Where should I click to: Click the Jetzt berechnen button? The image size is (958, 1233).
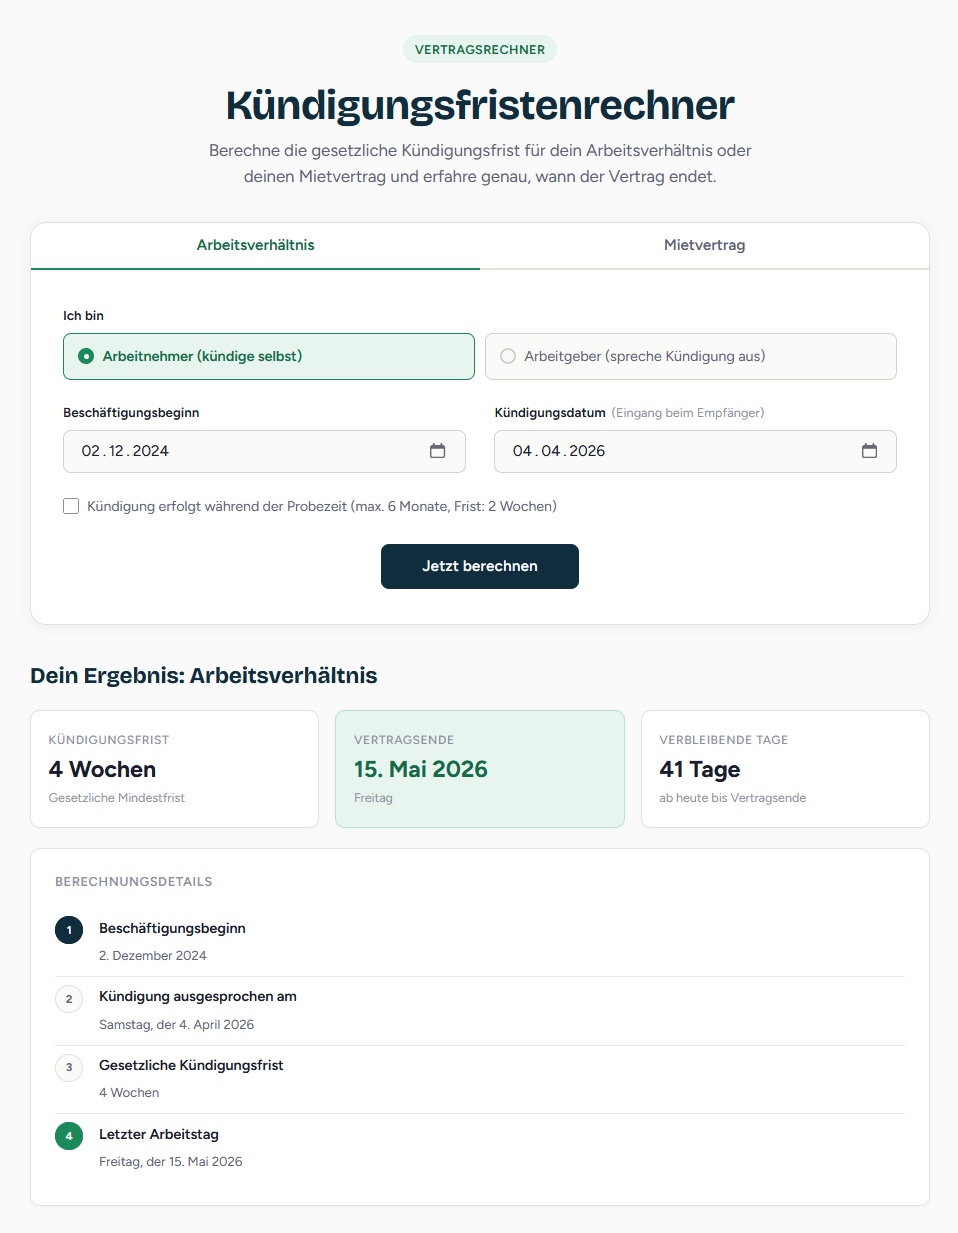[480, 566]
